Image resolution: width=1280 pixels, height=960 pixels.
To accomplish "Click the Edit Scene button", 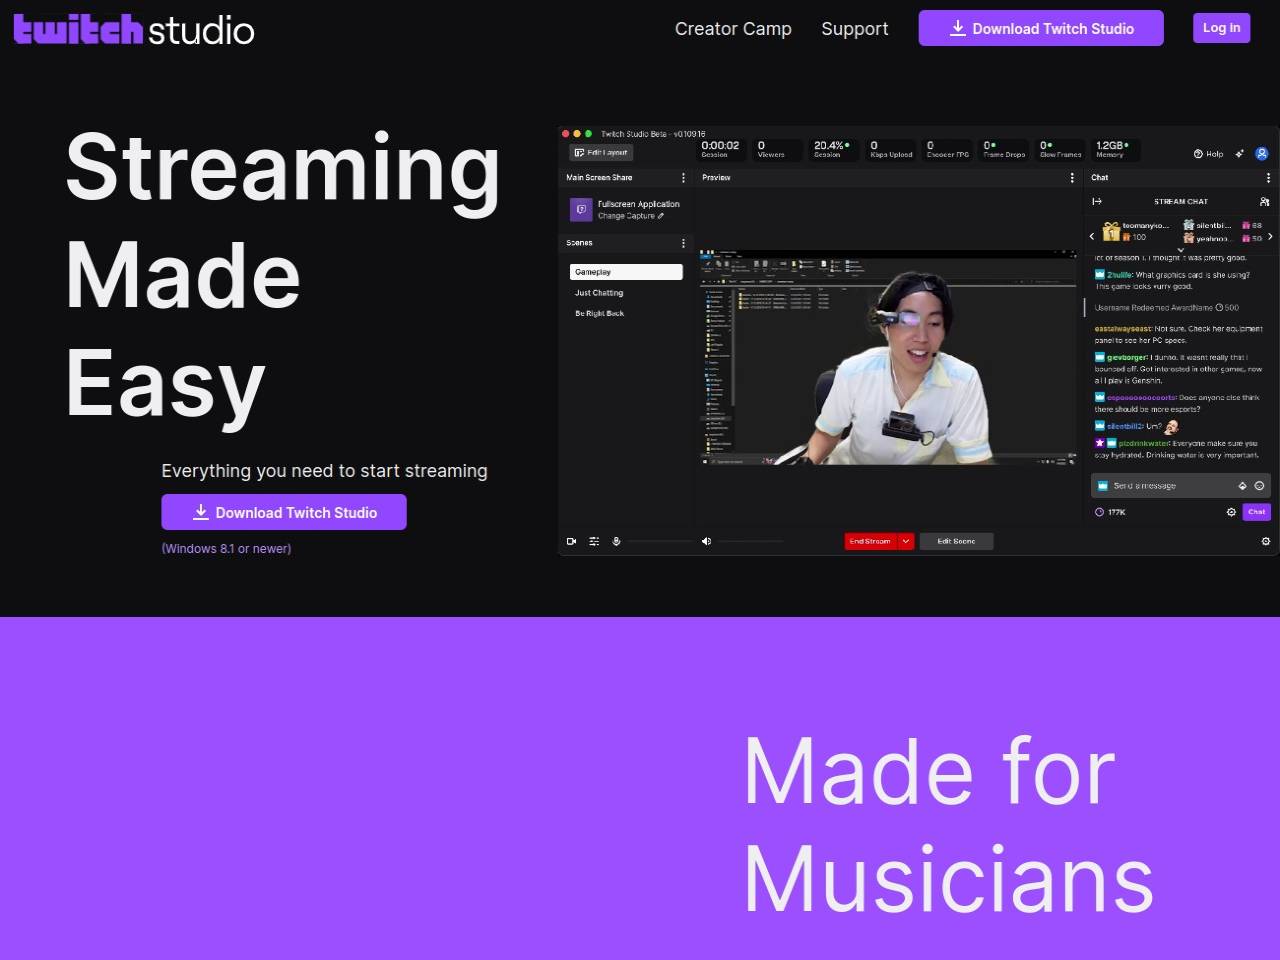I will click(x=956, y=541).
